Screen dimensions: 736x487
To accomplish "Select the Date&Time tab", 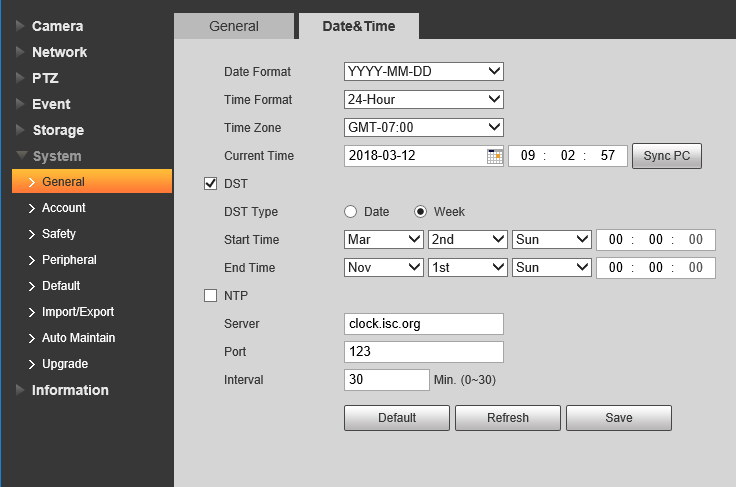I will [359, 26].
